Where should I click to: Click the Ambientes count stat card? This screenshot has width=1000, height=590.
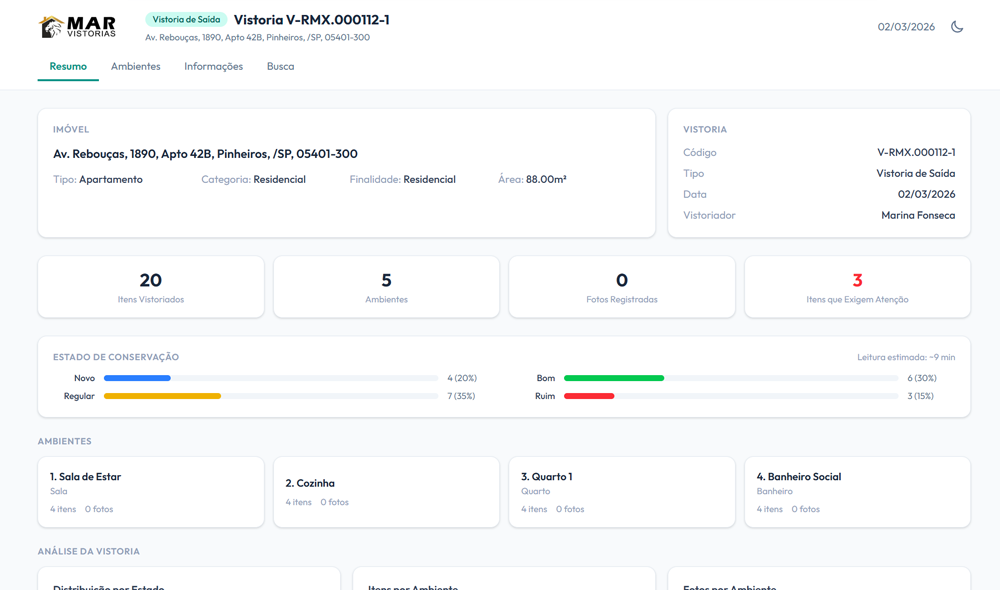[386, 287]
